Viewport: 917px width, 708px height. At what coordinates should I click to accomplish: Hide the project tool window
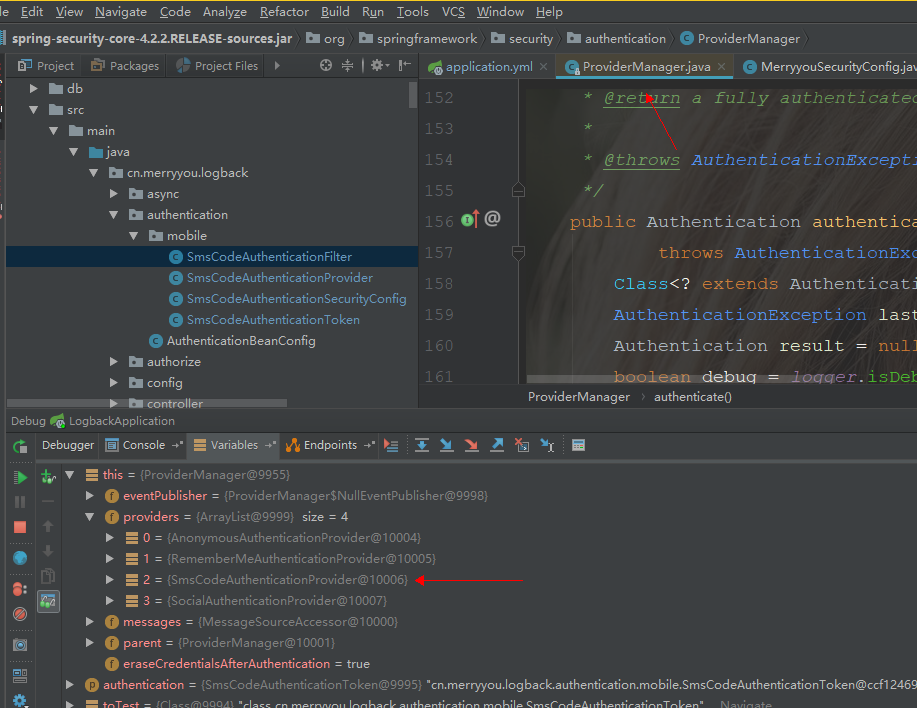point(405,65)
